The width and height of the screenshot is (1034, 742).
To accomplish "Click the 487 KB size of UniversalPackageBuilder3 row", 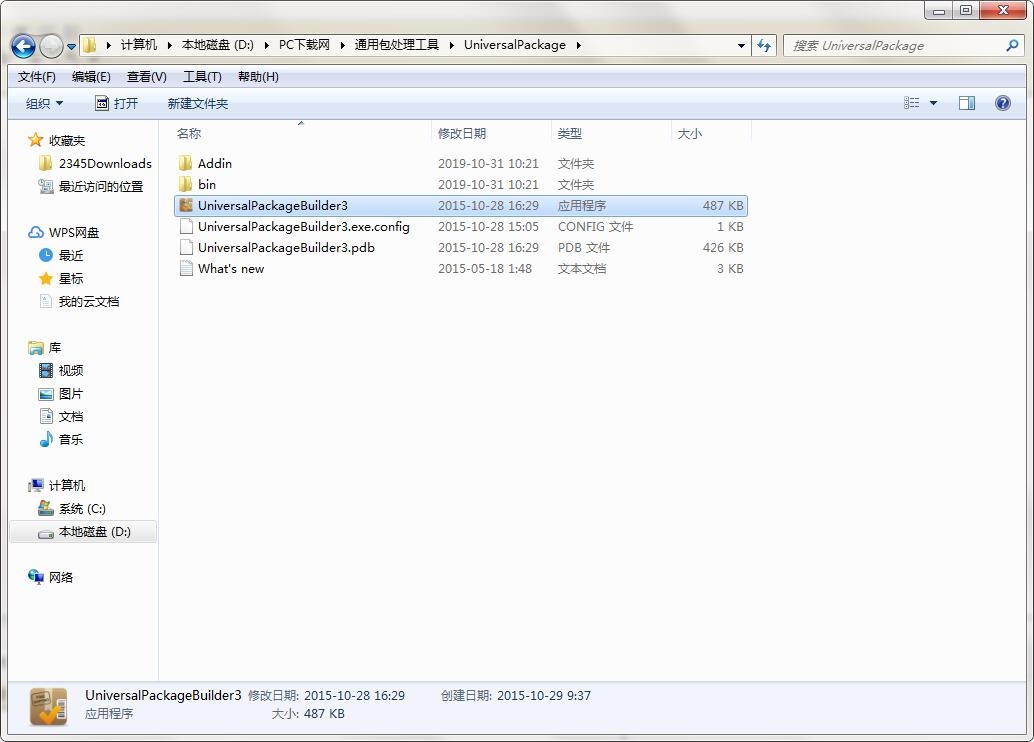I will pyautogui.click(x=723, y=205).
